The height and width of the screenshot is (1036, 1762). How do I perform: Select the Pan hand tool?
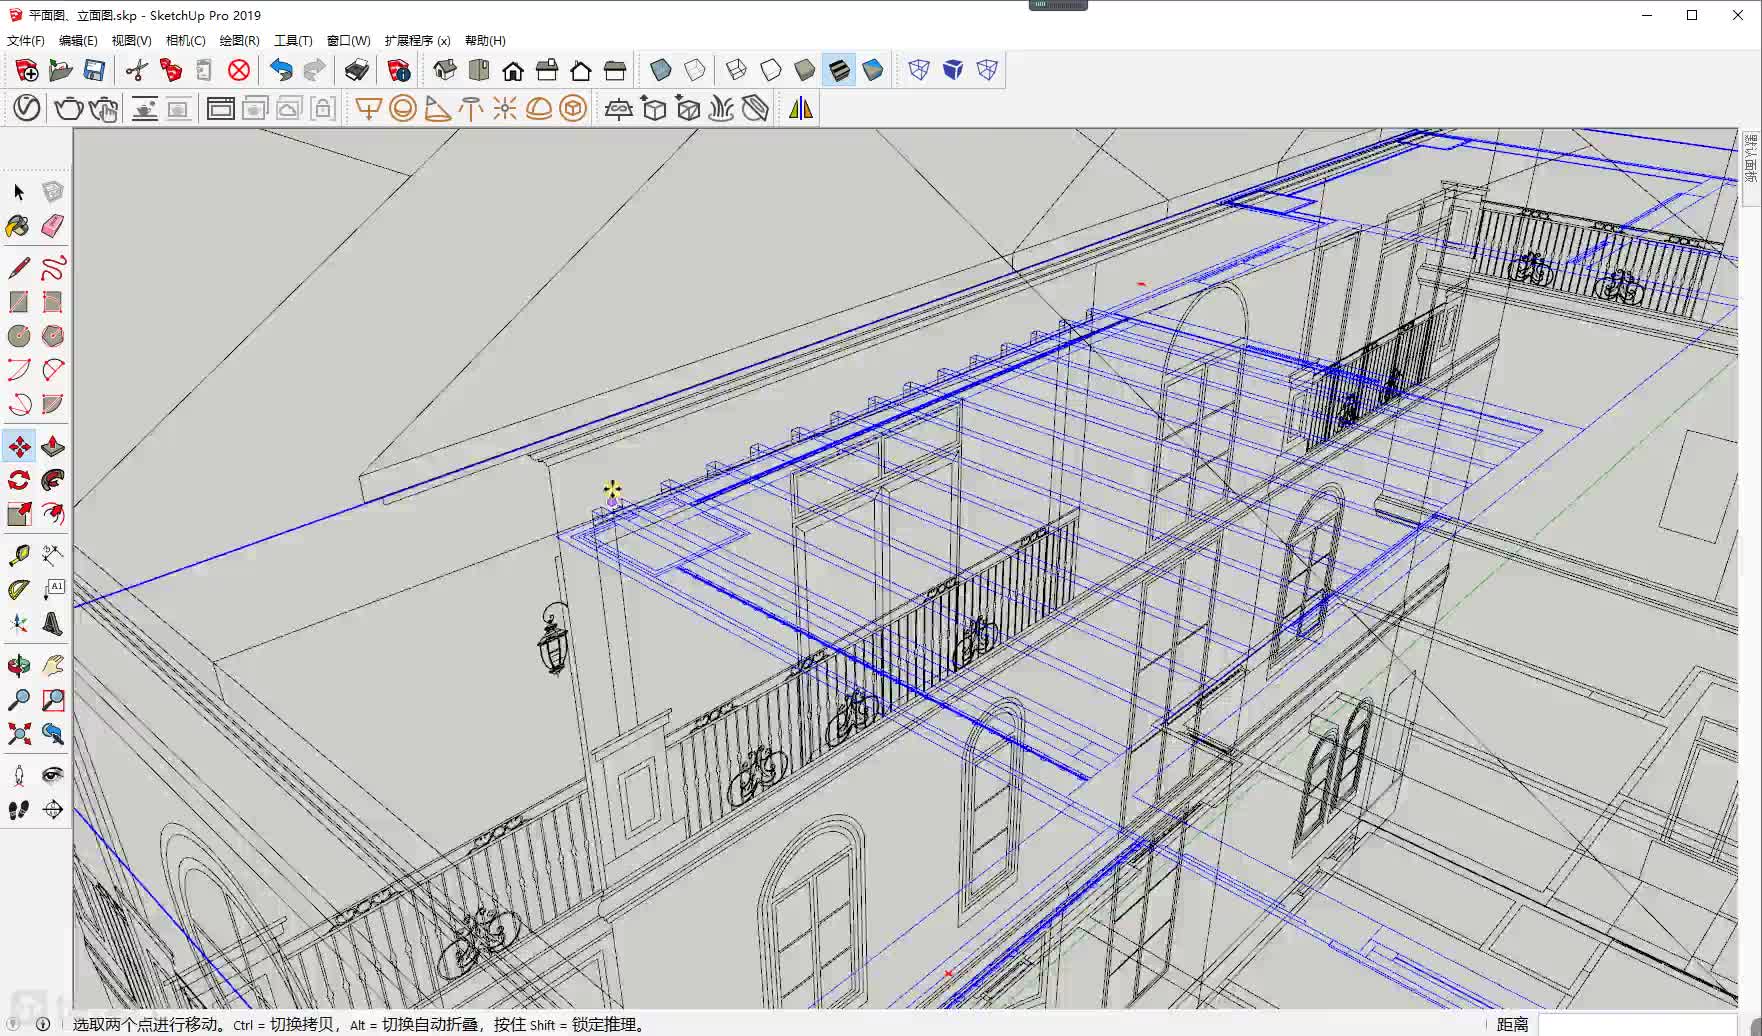pyautogui.click(x=53, y=666)
